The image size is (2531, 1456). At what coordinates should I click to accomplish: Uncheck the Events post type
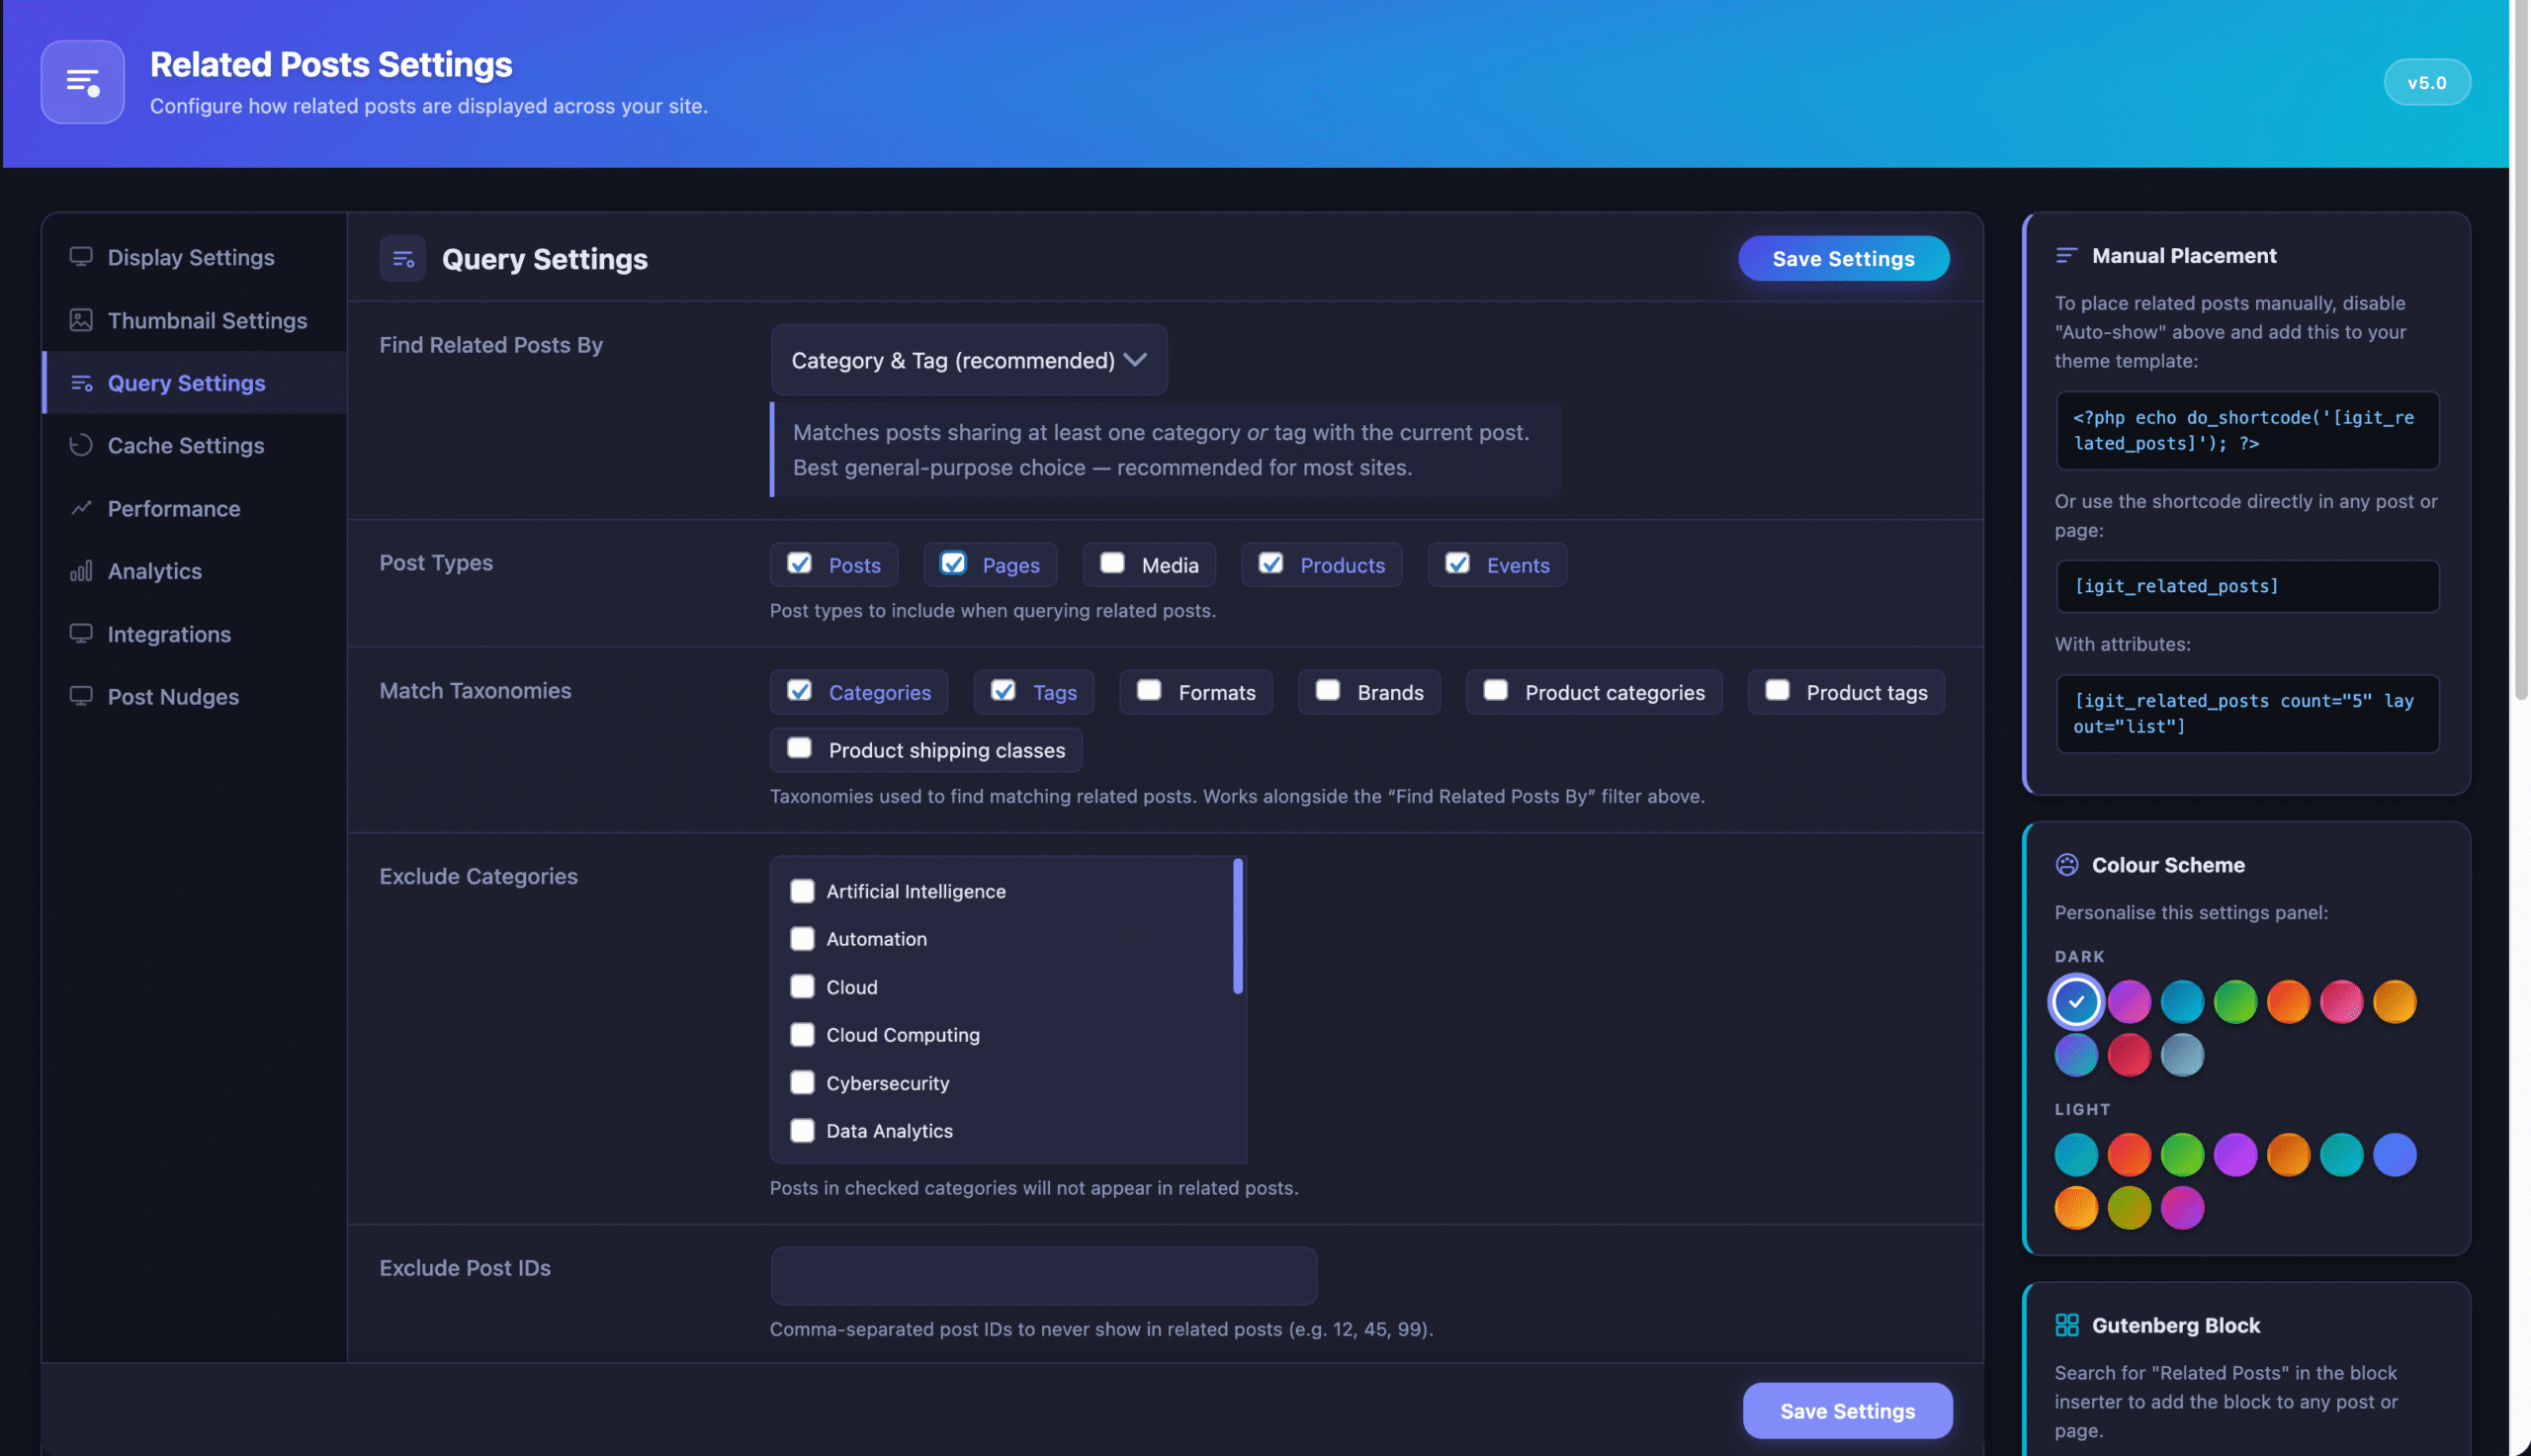[1457, 563]
